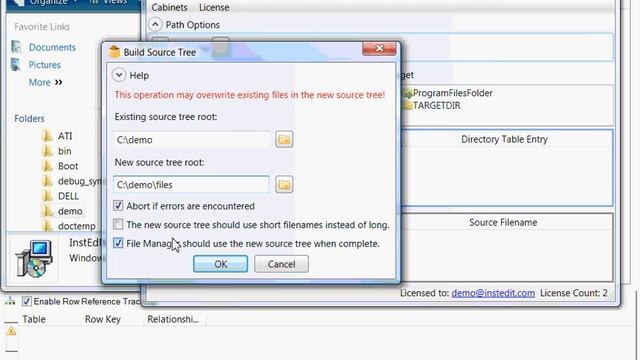The width and height of the screenshot is (640, 360).
Task: Open the Cabinets menu
Action: [x=169, y=7]
